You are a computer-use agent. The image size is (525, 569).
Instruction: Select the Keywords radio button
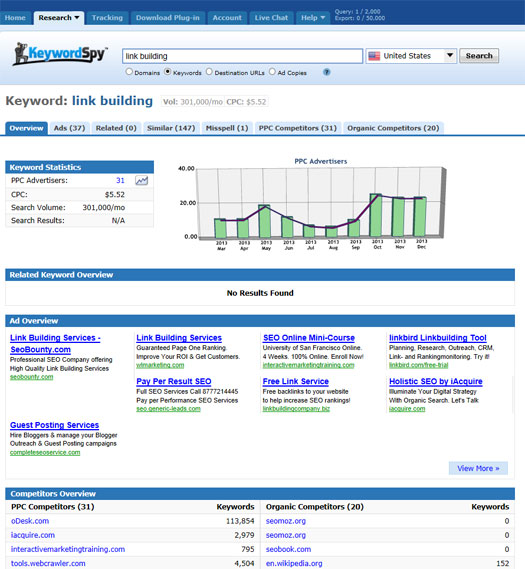168,71
